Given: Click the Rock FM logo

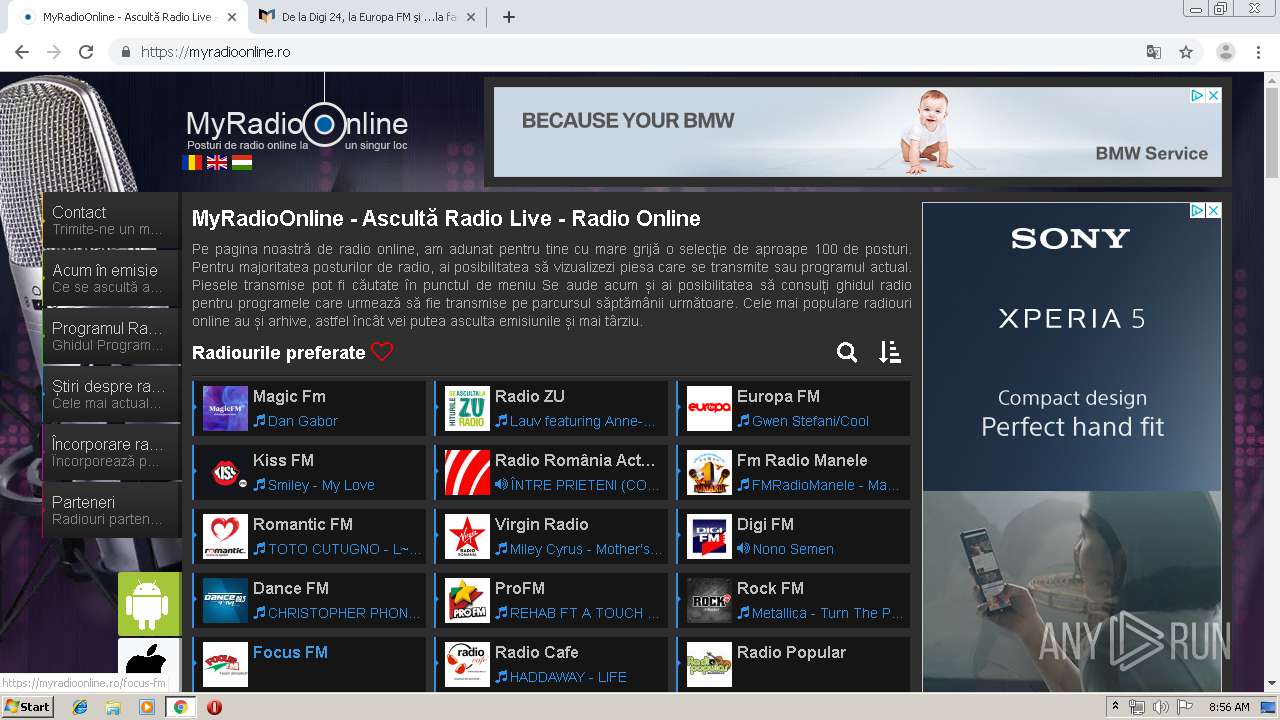Looking at the screenshot, I should click(709, 601).
